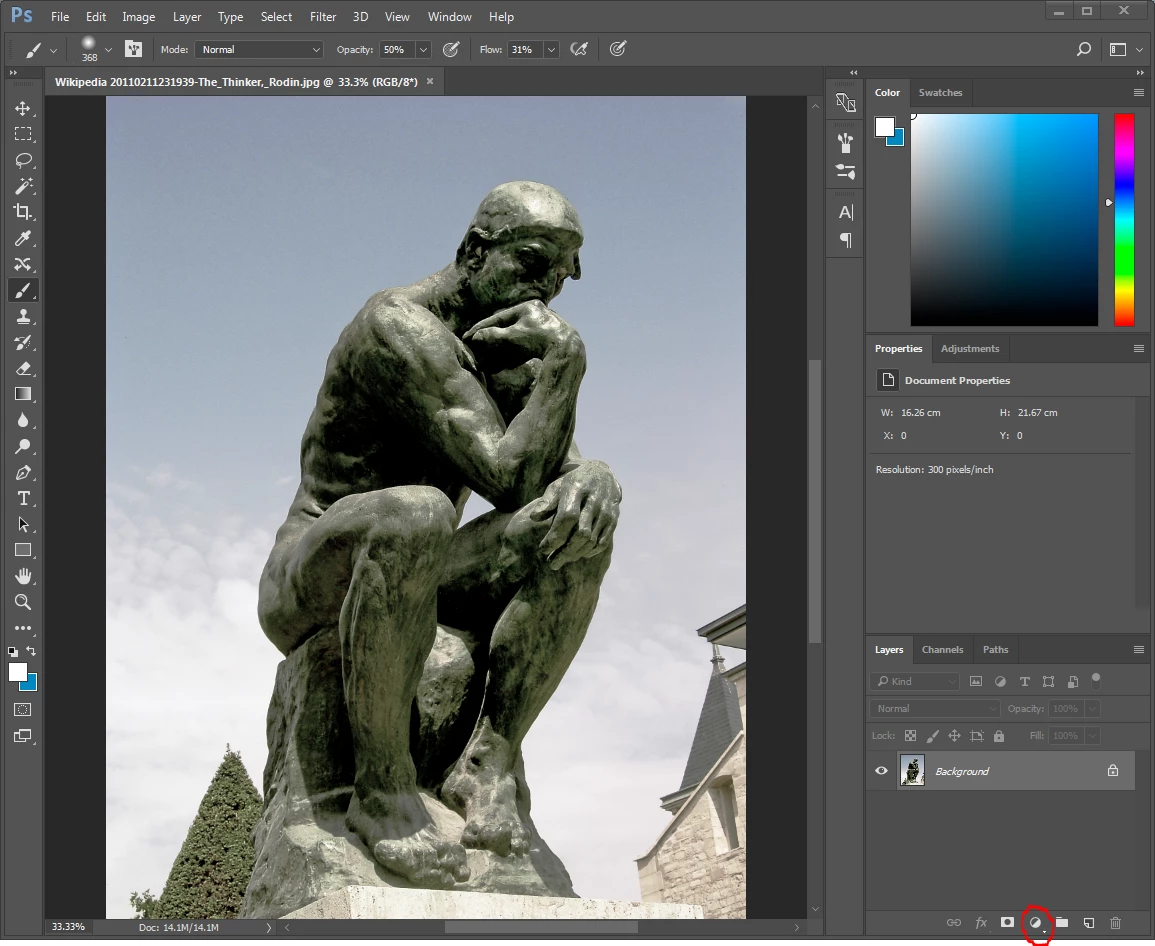Toggle pressure for opacity

pos(451,49)
